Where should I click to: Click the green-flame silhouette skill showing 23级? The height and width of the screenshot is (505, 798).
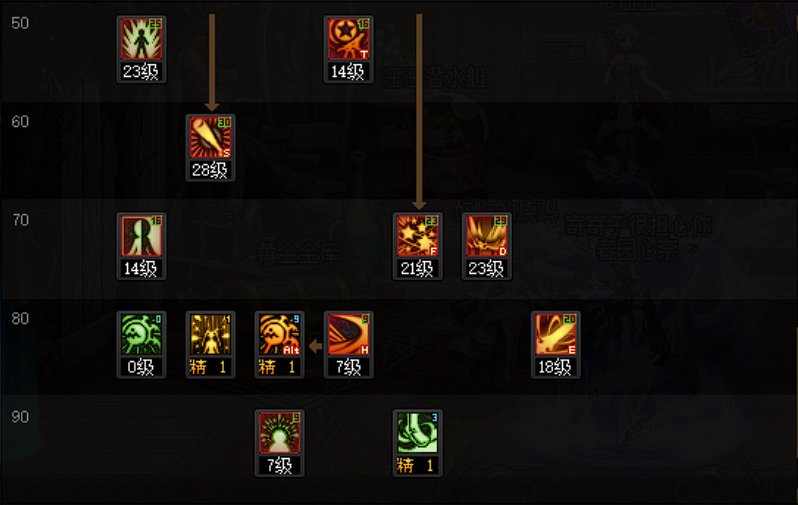pos(141,39)
